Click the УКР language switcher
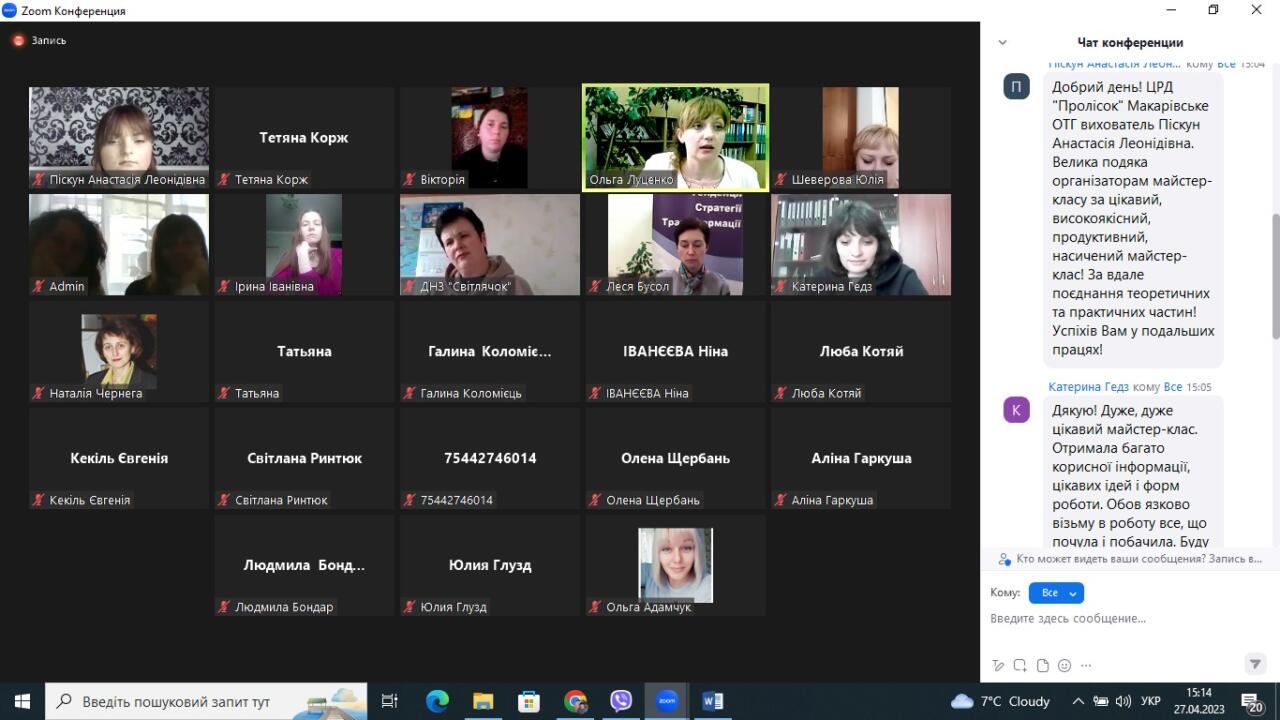The image size is (1280, 720). pyautogui.click(x=1151, y=701)
